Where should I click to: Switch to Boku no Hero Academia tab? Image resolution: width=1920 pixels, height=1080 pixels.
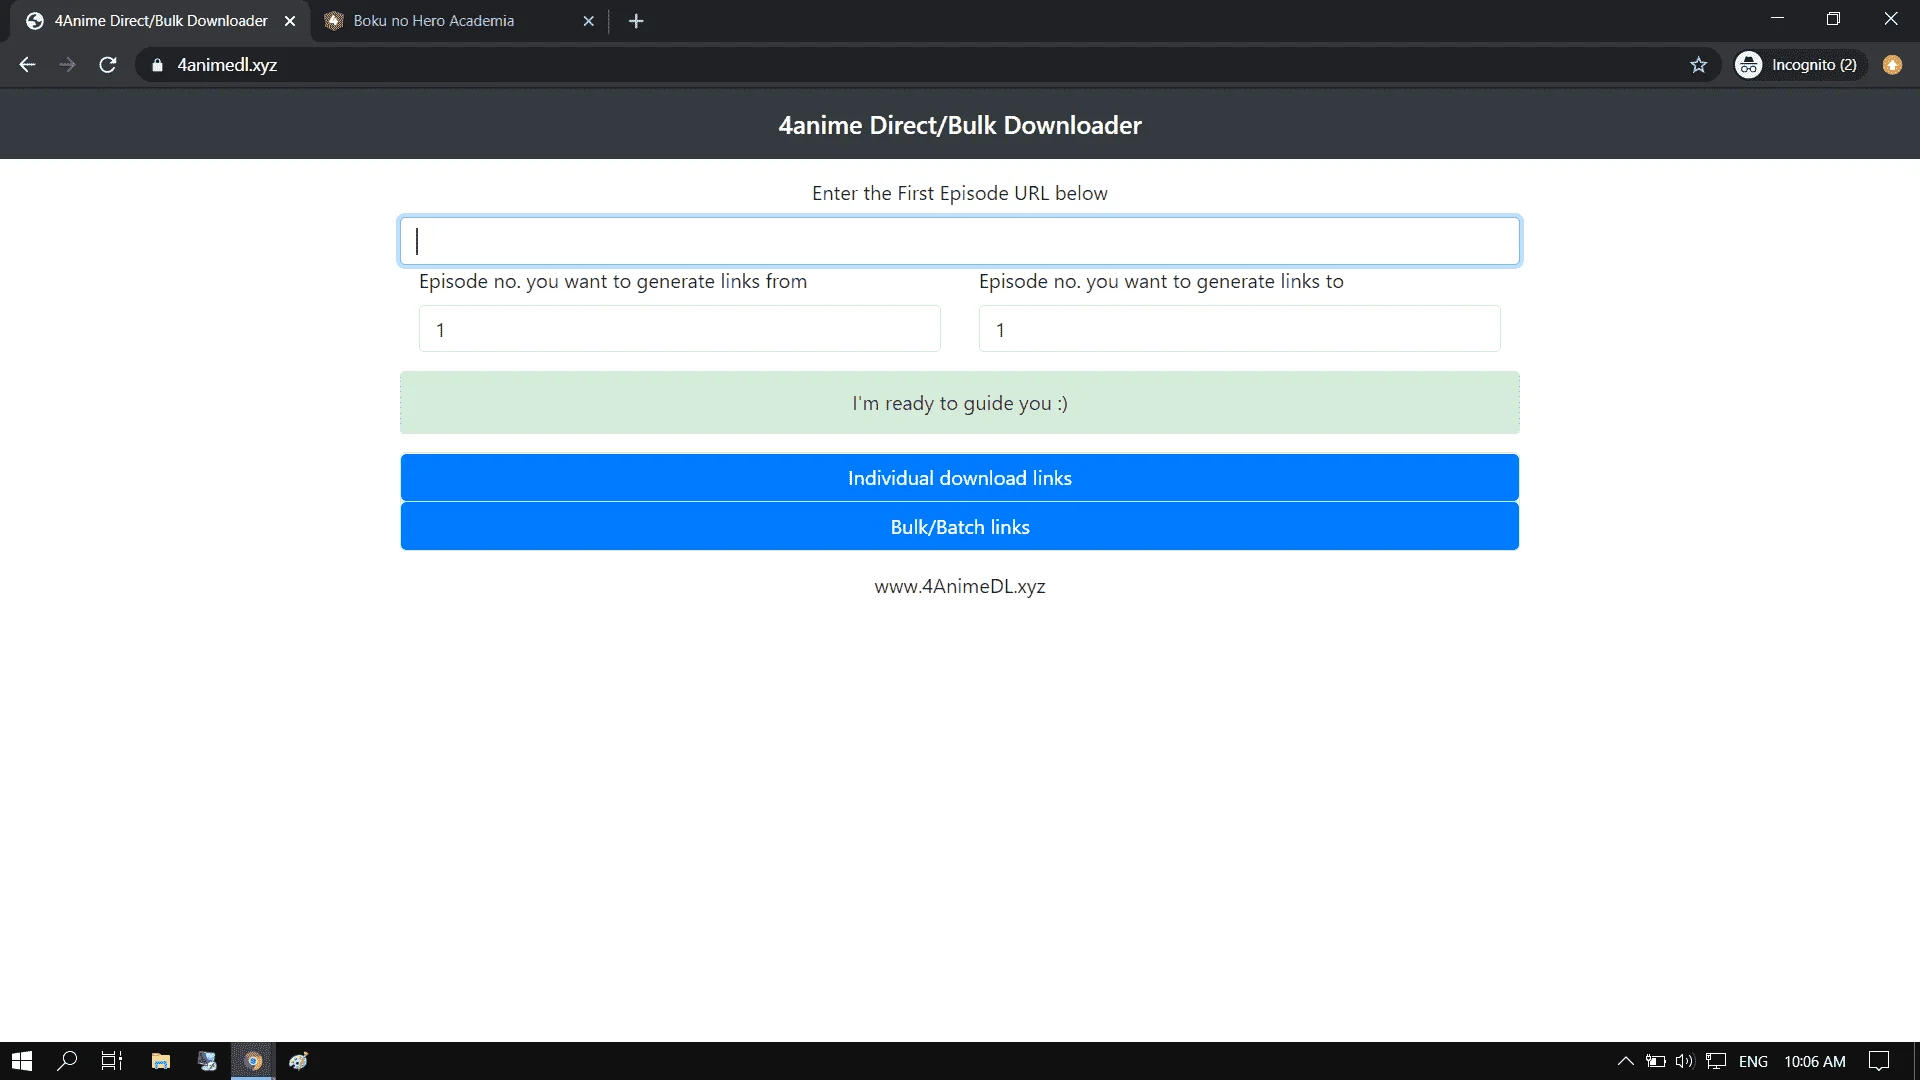tap(460, 21)
